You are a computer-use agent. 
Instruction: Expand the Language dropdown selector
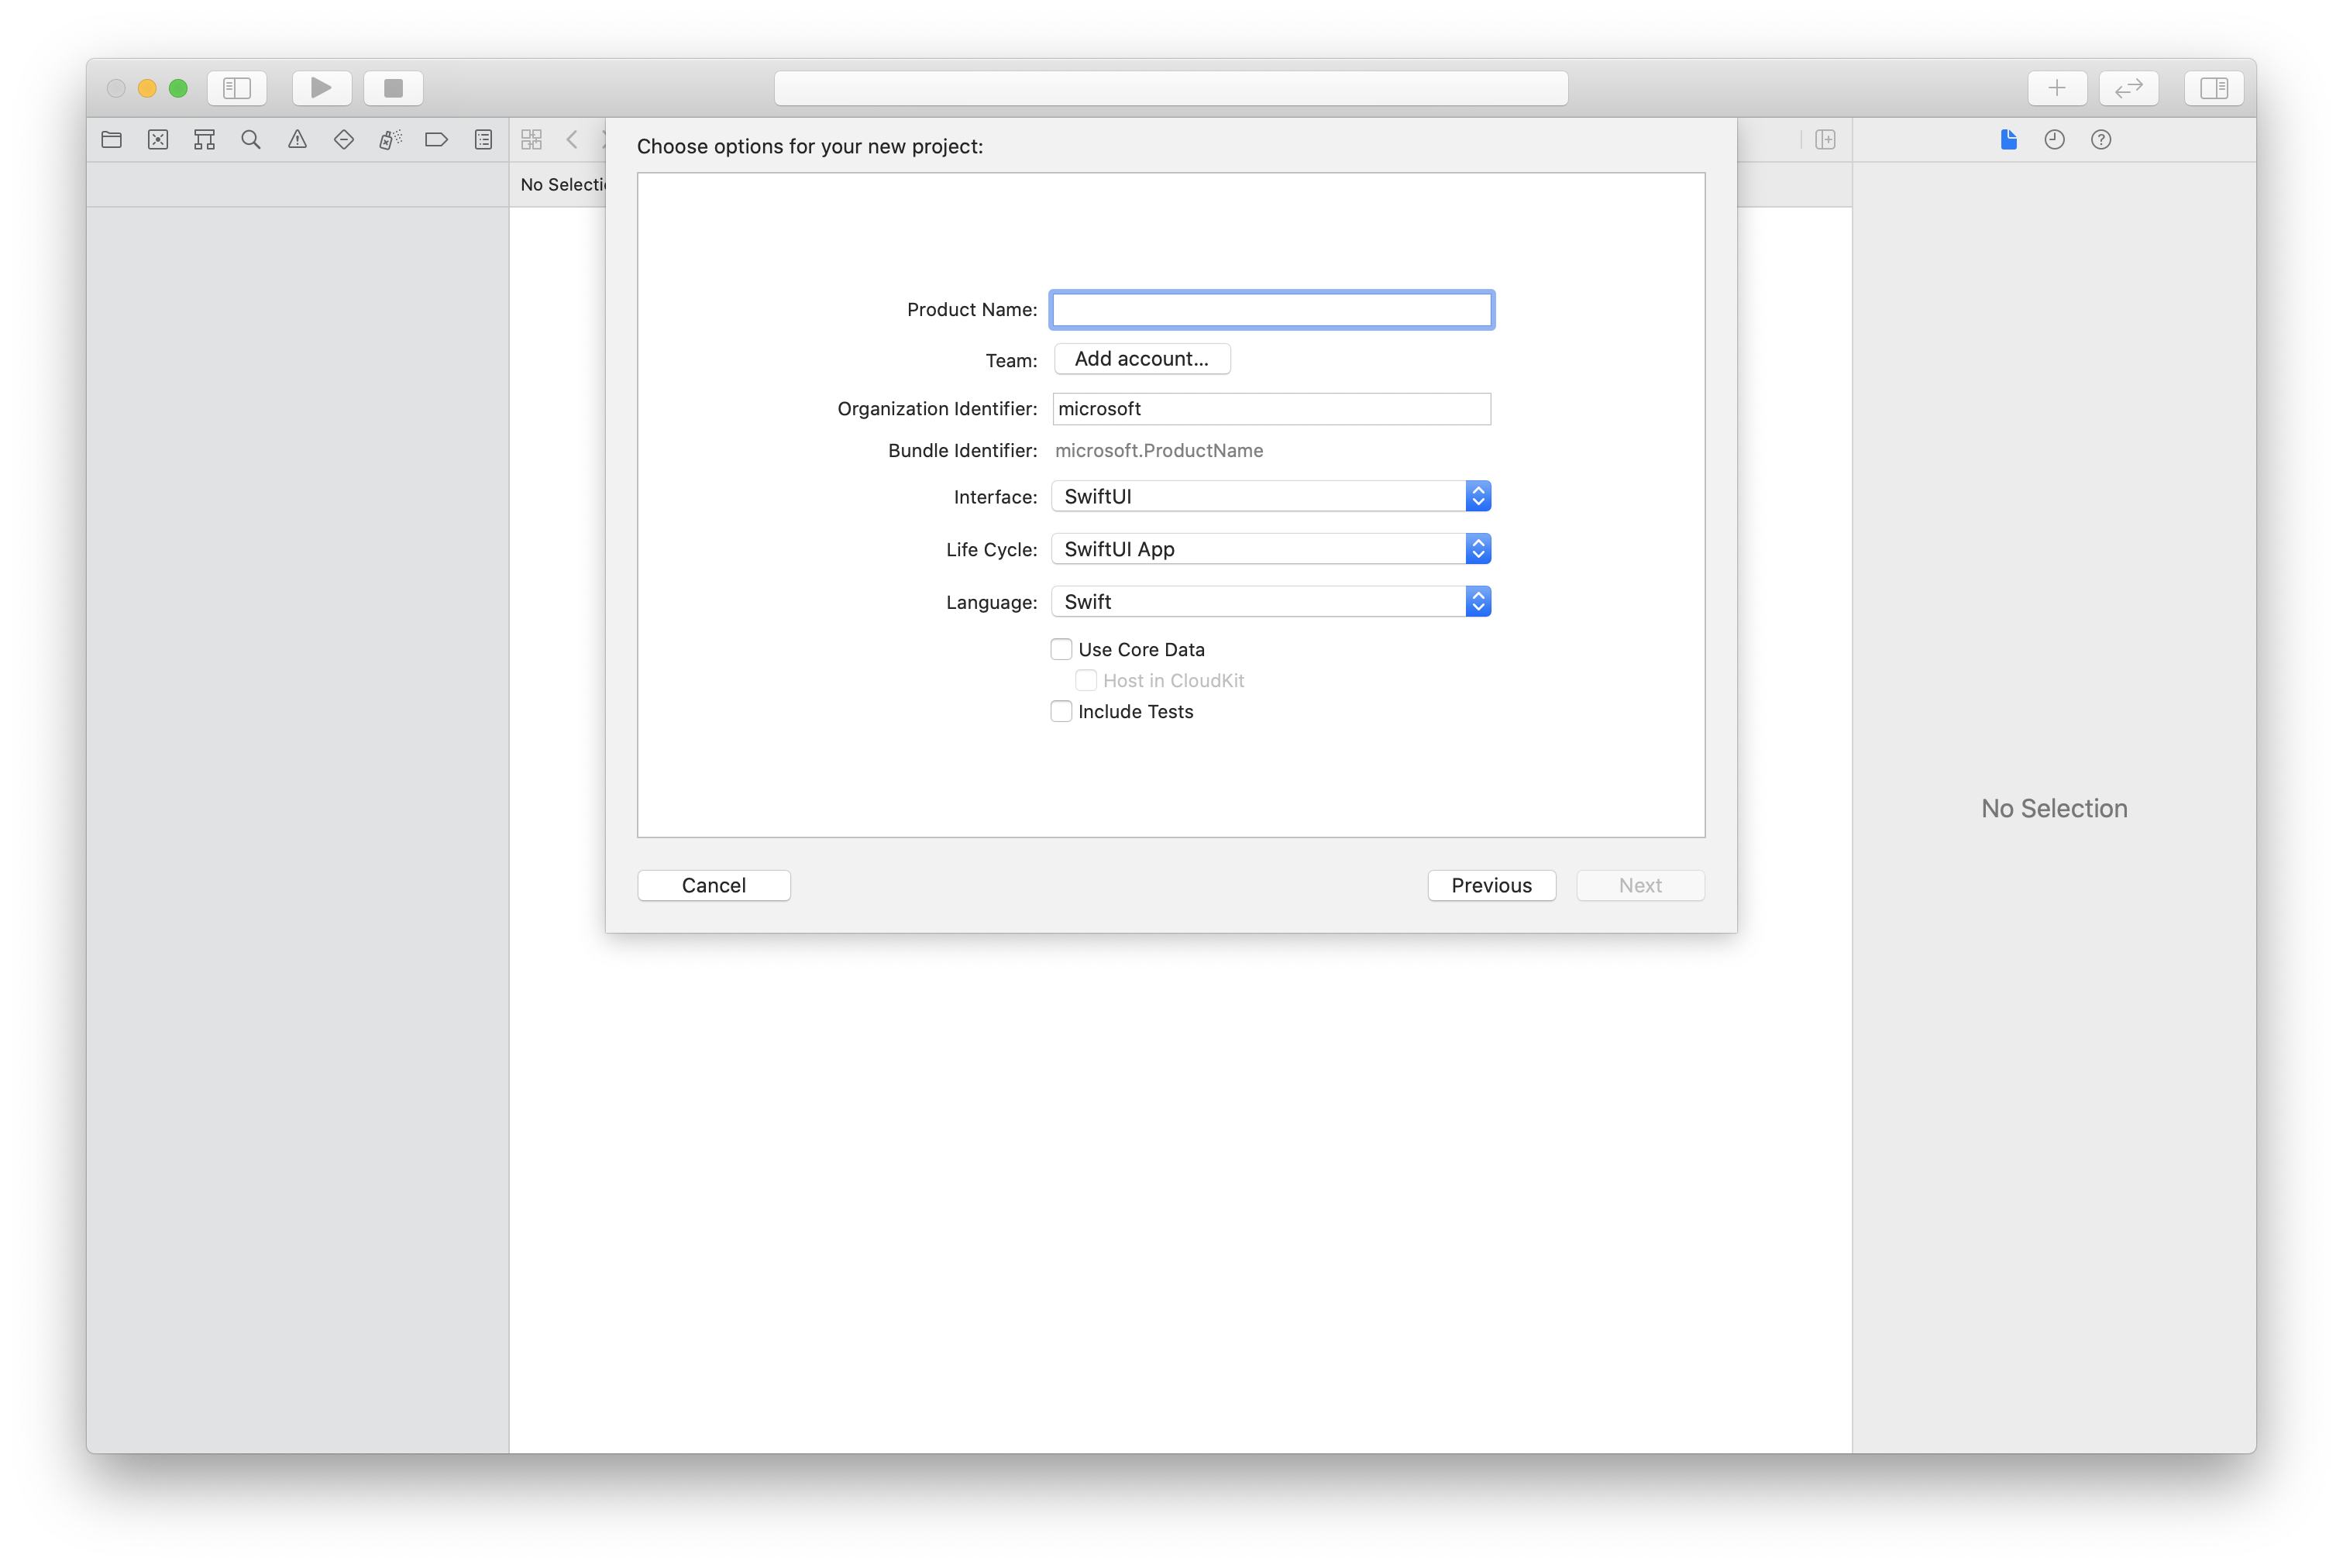point(1477,600)
